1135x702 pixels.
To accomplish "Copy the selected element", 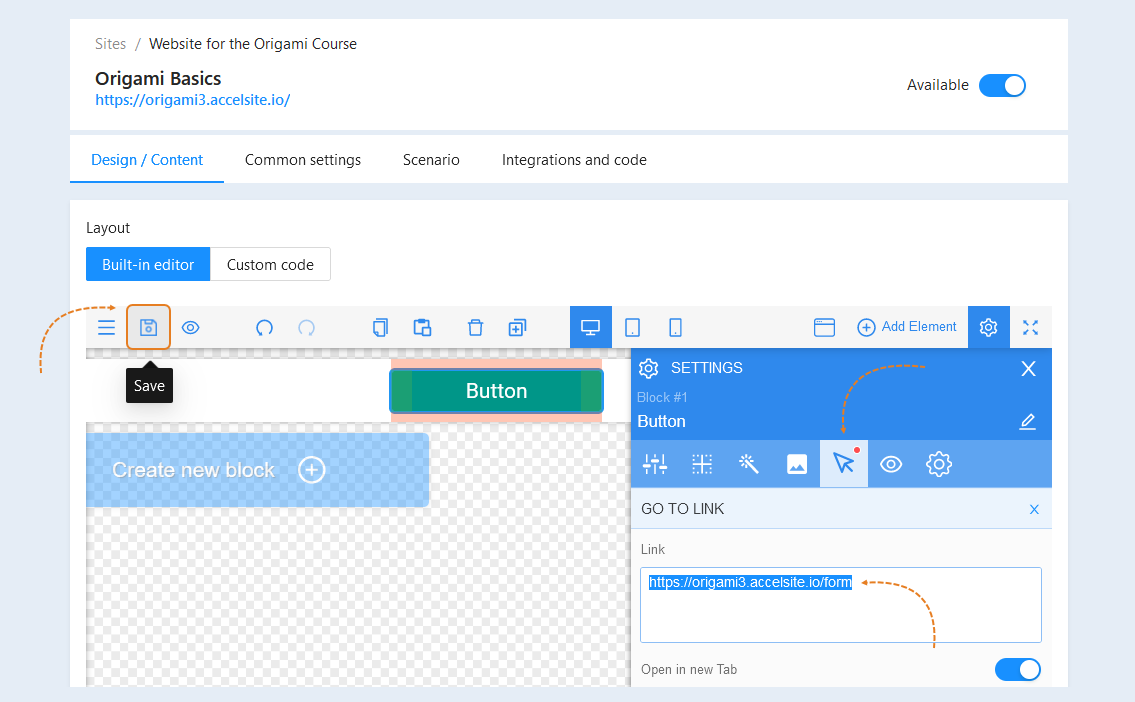I will coord(380,328).
